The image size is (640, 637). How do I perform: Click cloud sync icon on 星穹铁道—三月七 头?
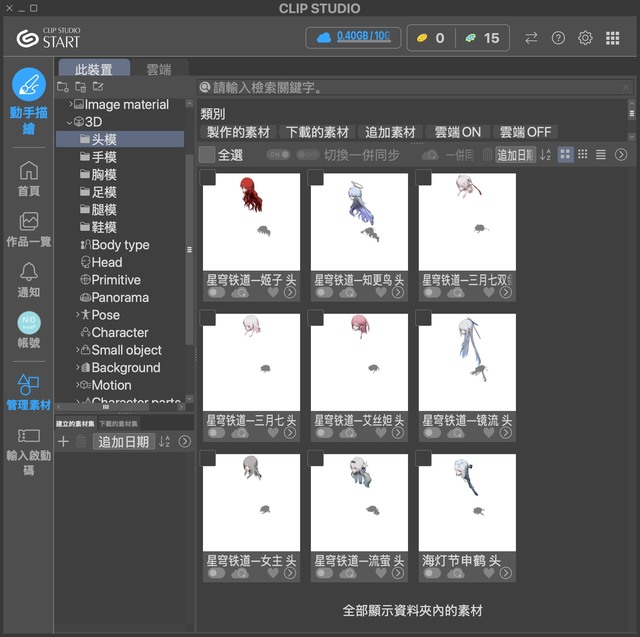click(x=240, y=433)
